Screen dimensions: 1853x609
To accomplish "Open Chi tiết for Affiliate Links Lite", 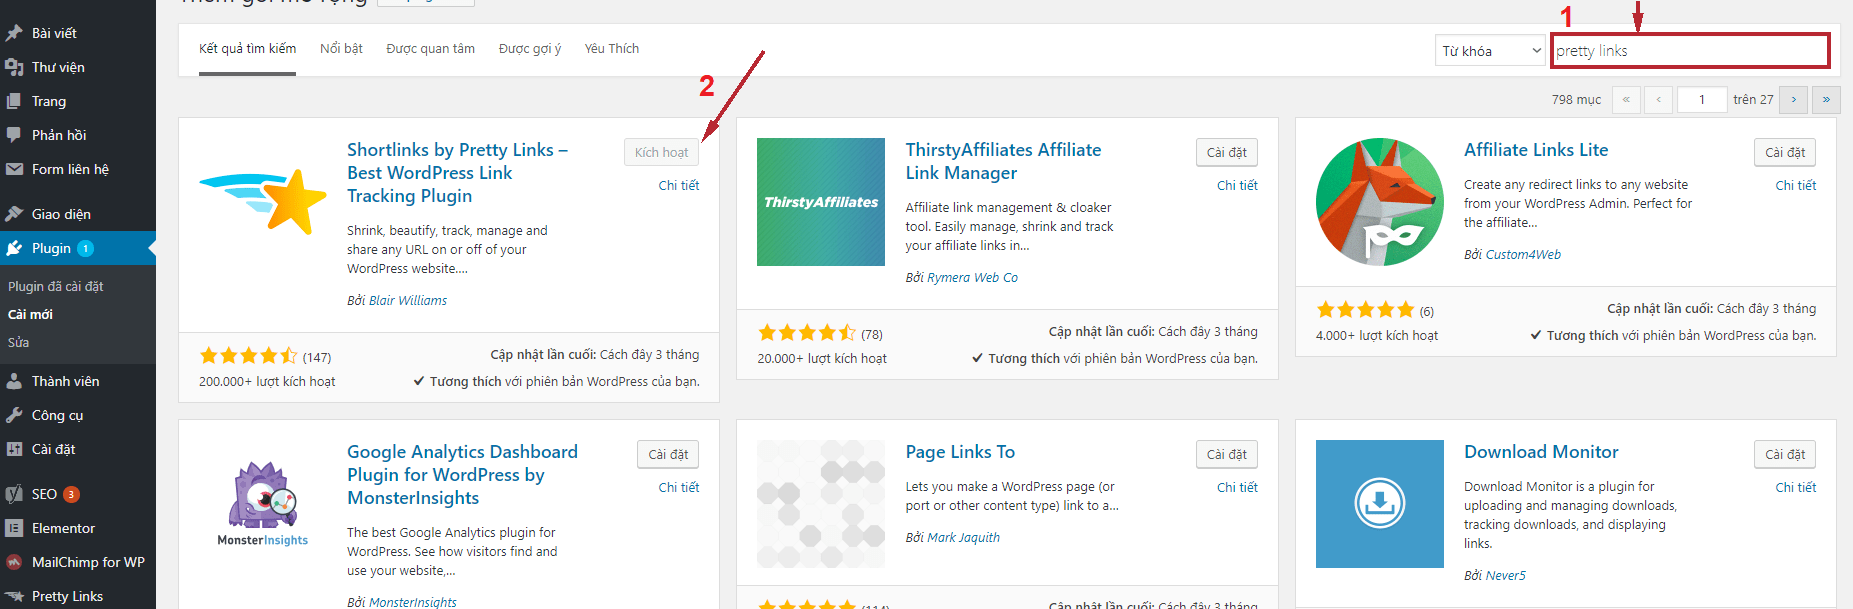I will 1796,185.
